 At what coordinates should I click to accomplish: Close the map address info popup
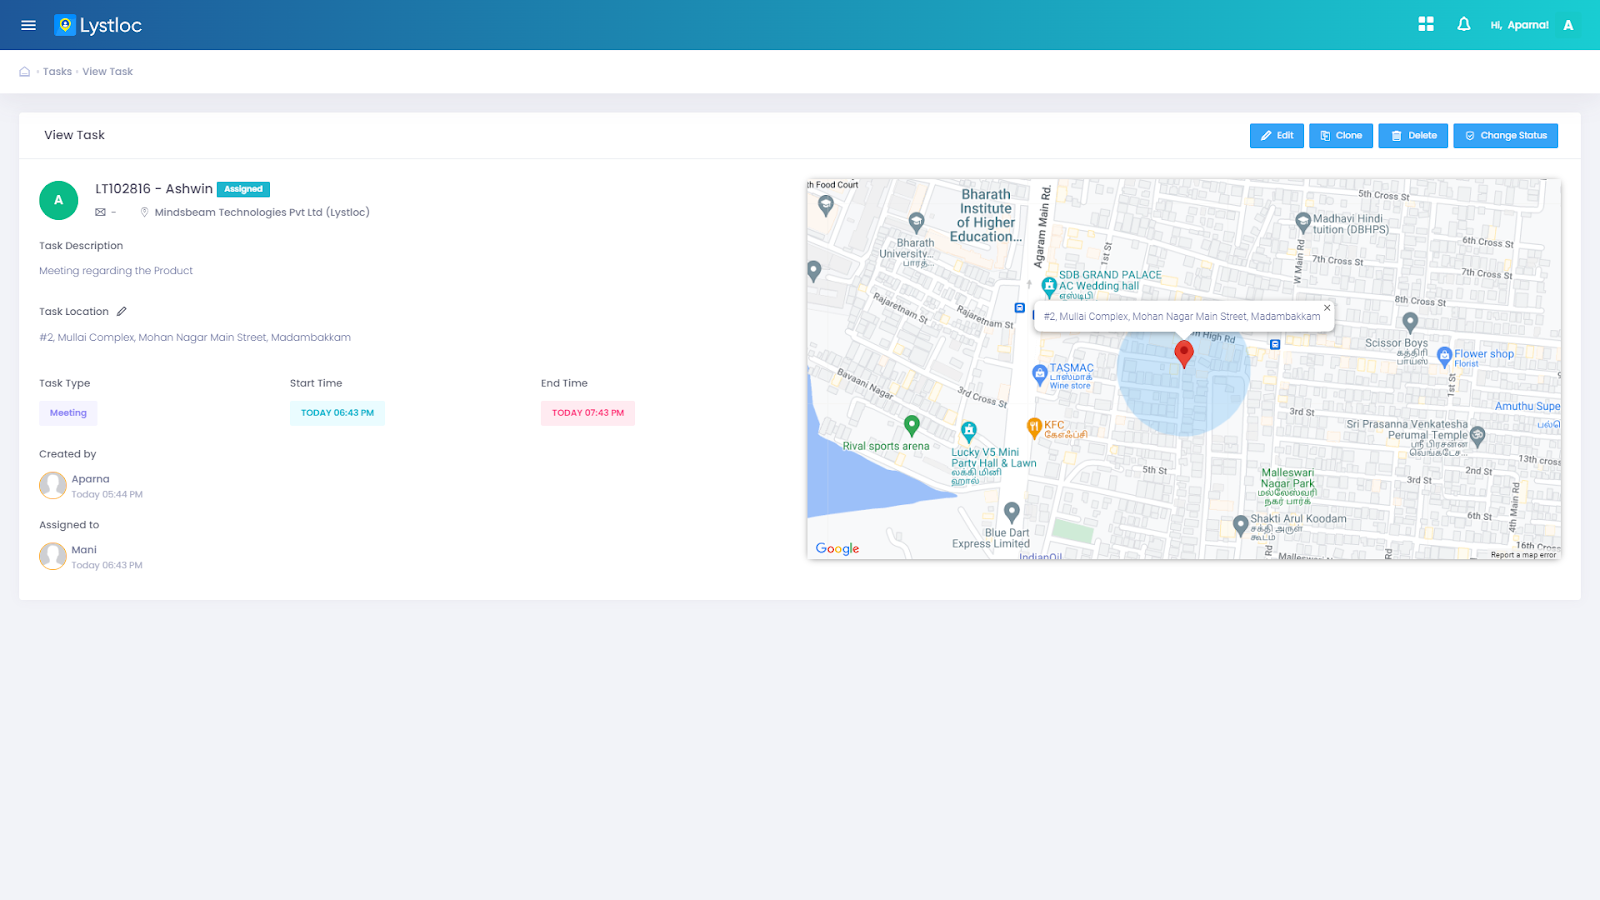1327,308
